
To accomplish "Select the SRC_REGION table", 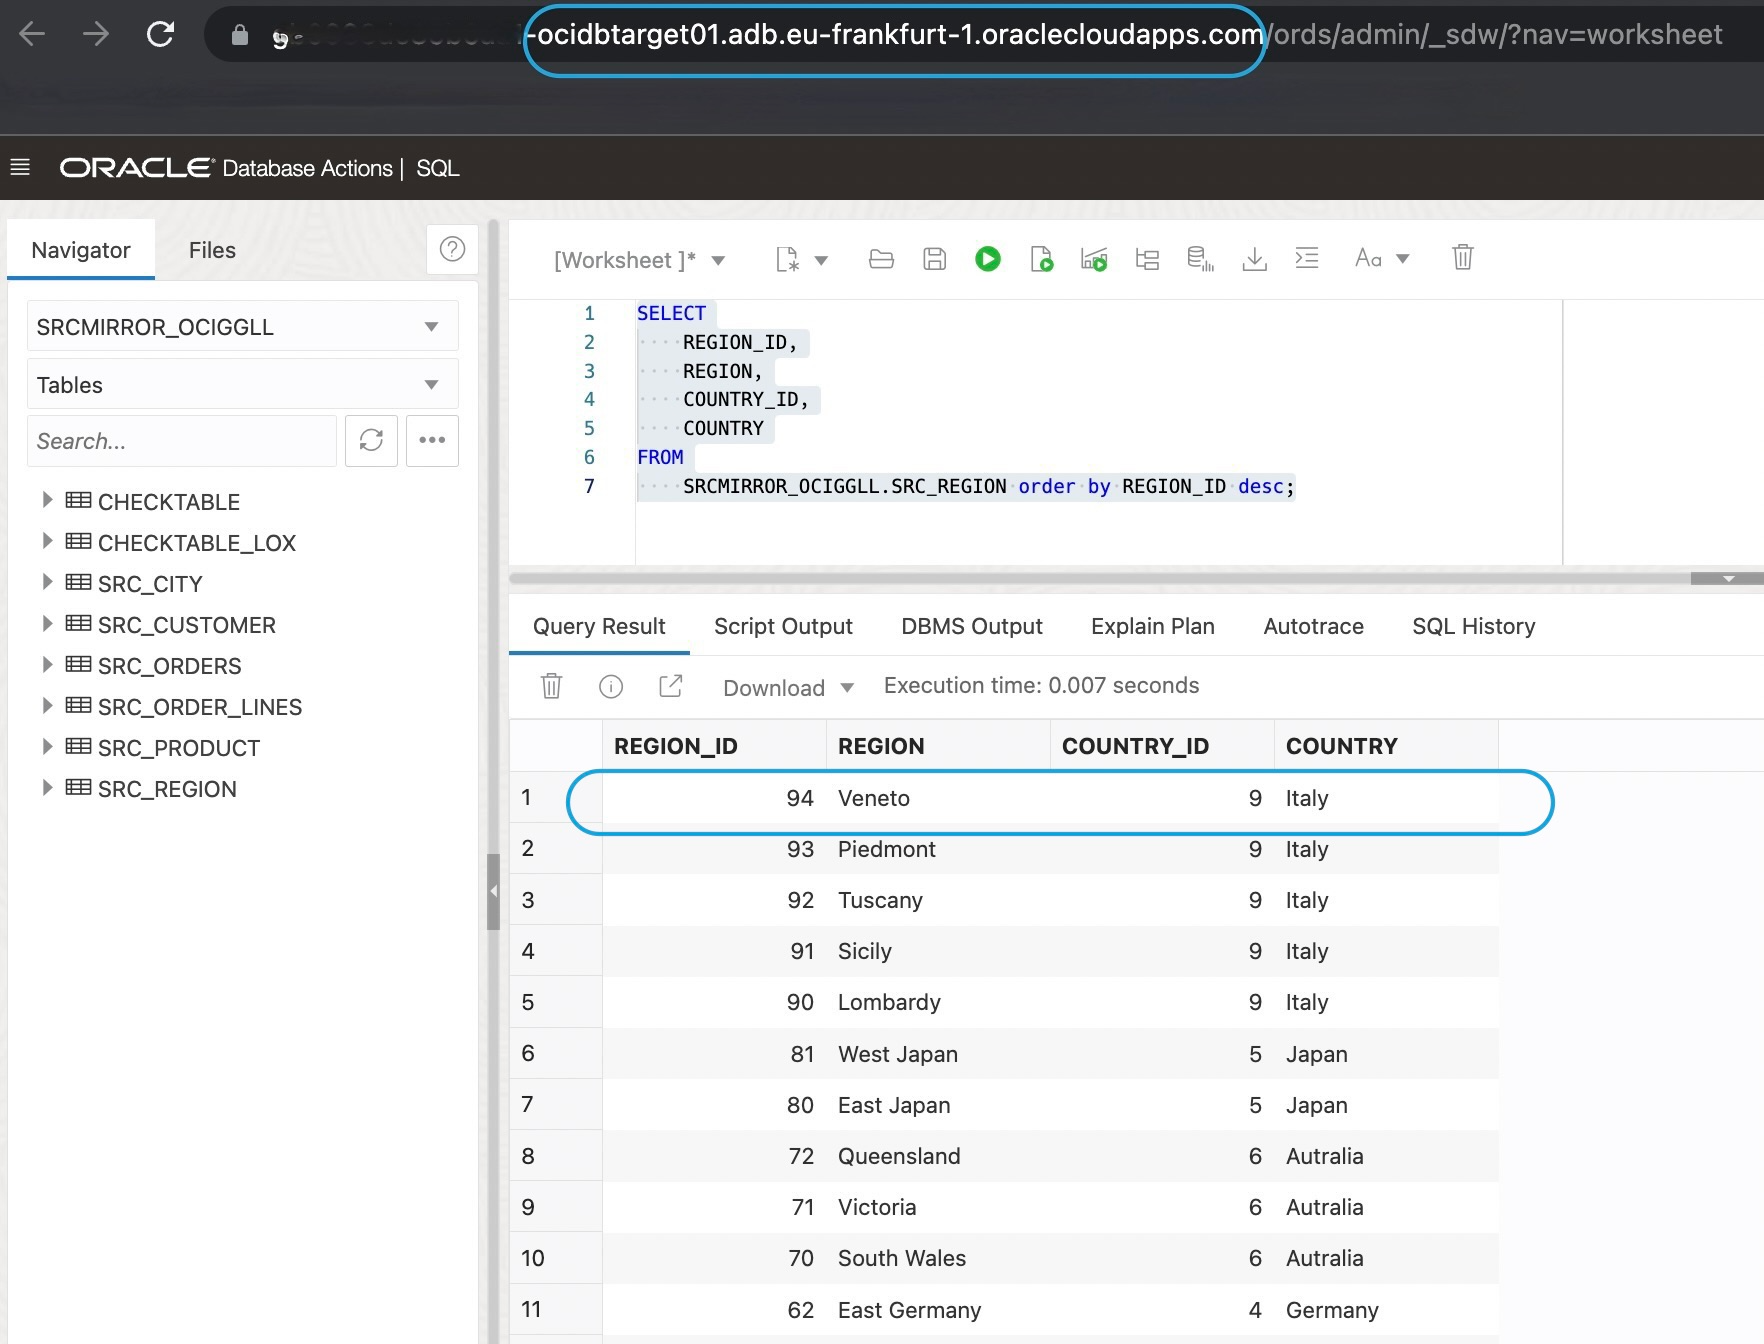I will point(167,789).
